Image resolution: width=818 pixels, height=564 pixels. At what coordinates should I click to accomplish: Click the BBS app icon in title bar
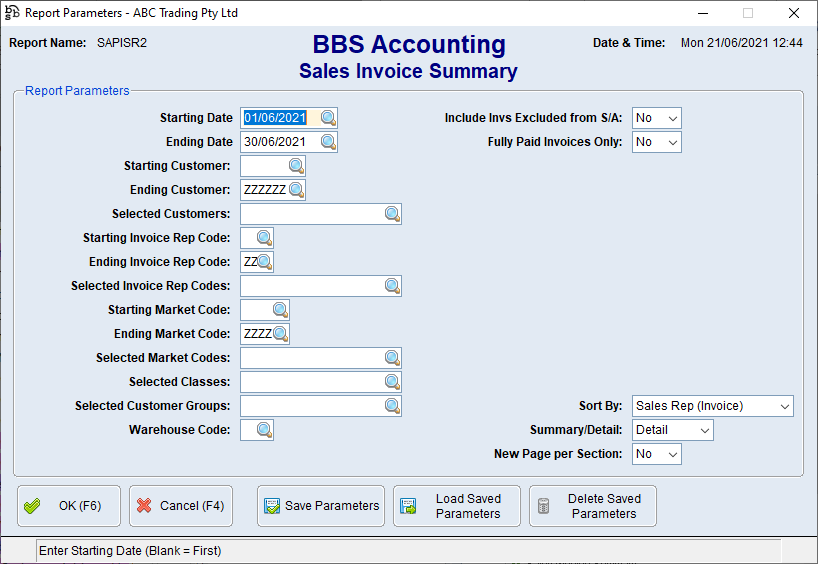pyautogui.click(x=11, y=13)
